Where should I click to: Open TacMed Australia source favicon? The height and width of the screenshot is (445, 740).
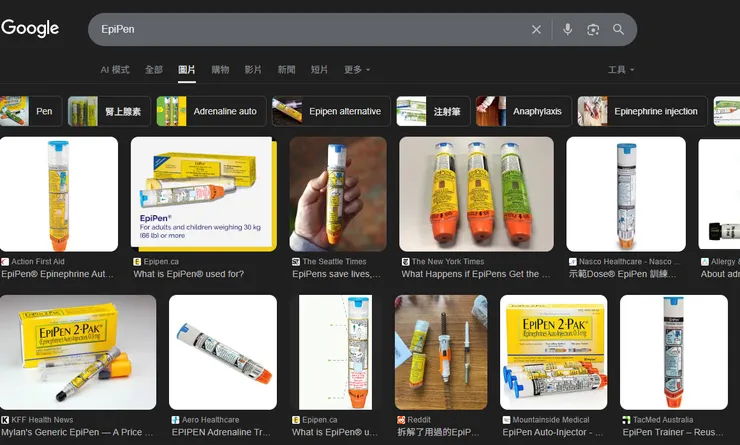click(x=626, y=420)
